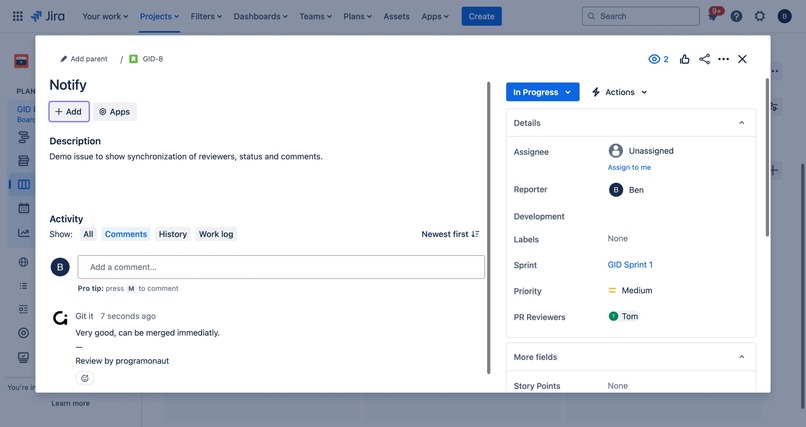806x427 pixels.
Task: Open the Plans dropdown menu
Action: click(x=357, y=16)
